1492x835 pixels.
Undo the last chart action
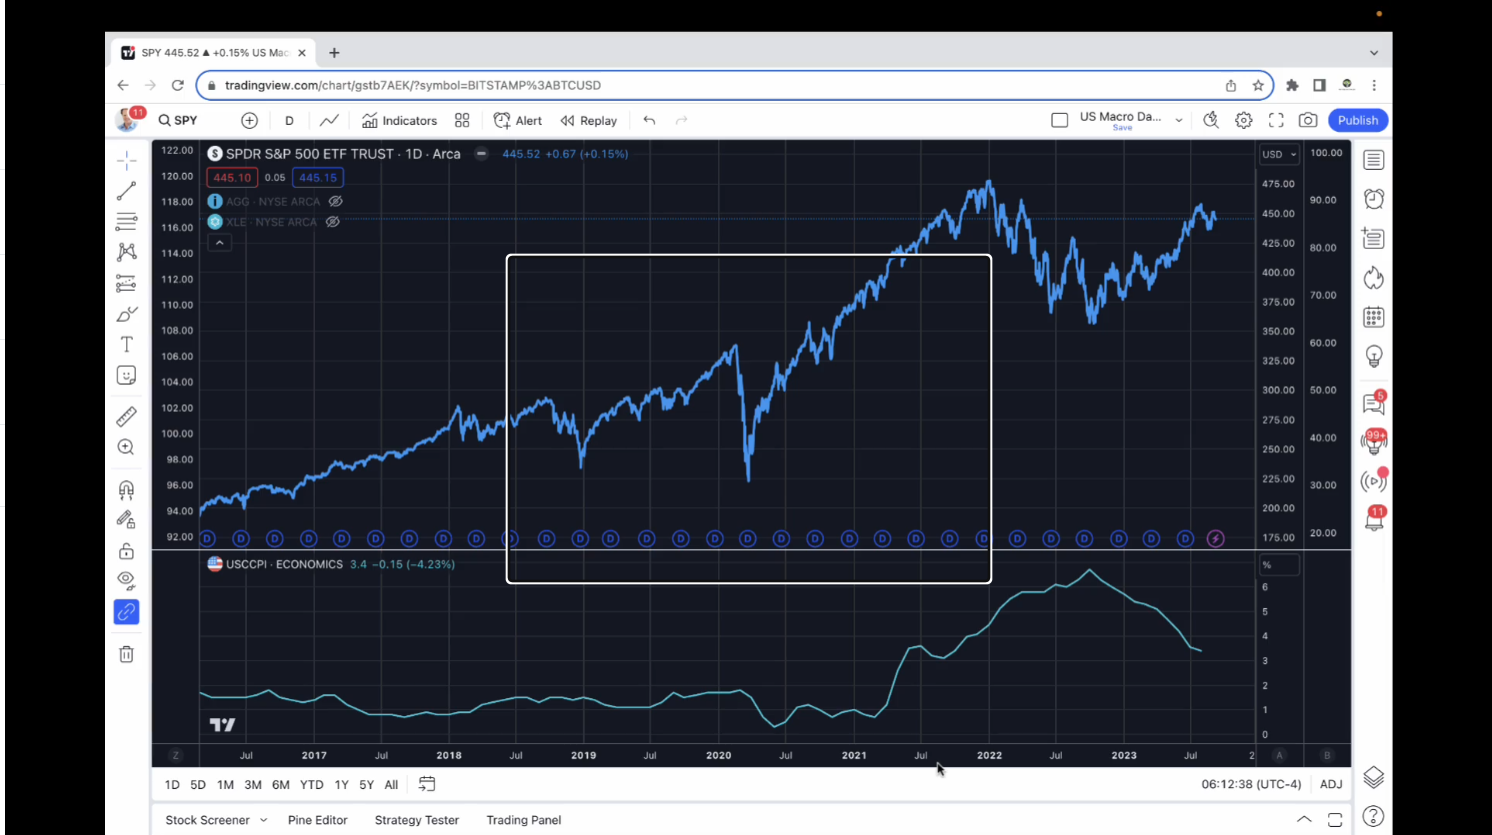(x=650, y=120)
